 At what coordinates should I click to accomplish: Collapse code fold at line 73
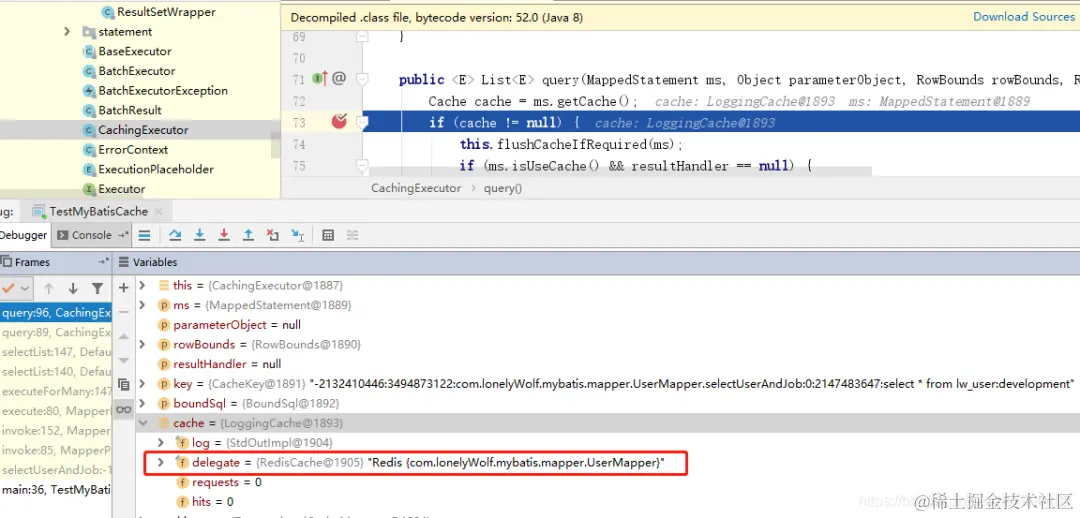(x=362, y=123)
